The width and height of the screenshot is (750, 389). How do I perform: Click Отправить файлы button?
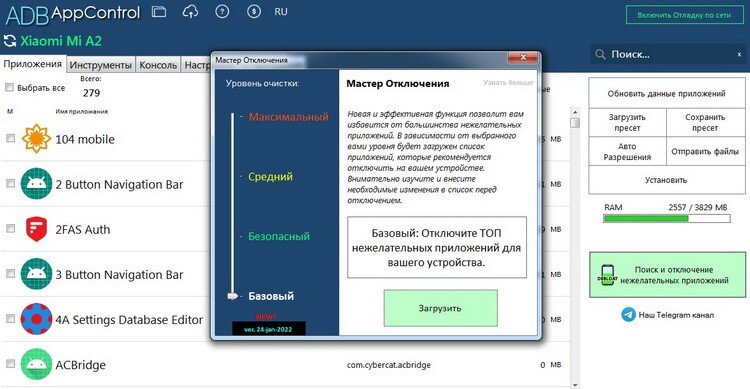(x=706, y=152)
